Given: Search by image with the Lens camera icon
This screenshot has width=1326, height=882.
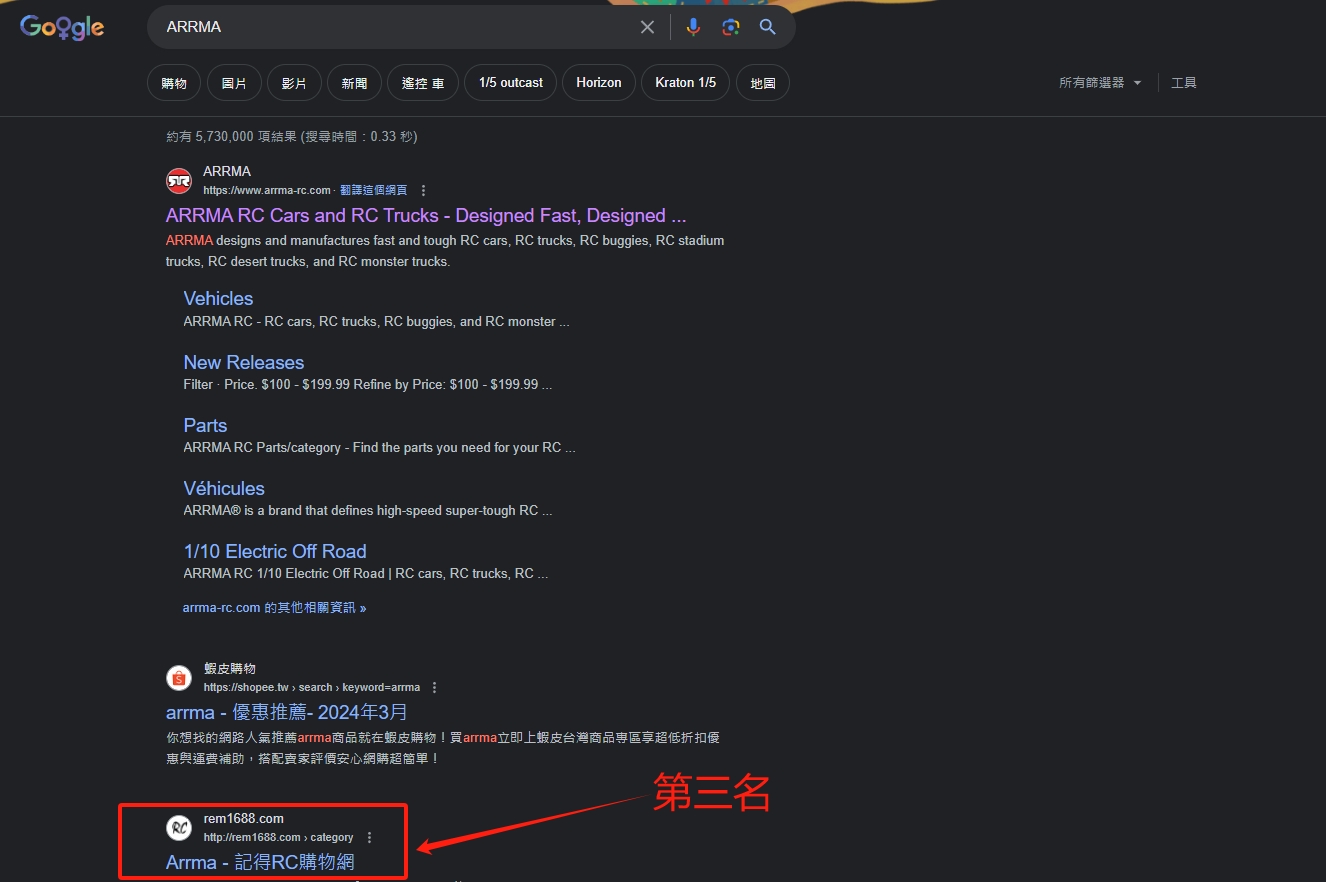Looking at the screenshot, I should [x=731, y=27].
